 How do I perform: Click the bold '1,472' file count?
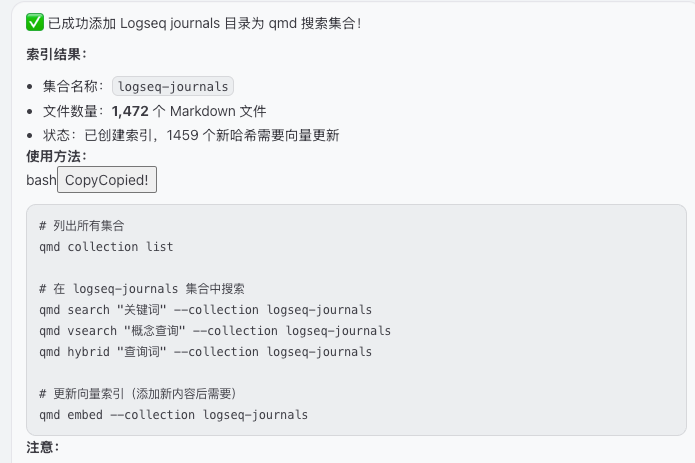coord(130,111)
